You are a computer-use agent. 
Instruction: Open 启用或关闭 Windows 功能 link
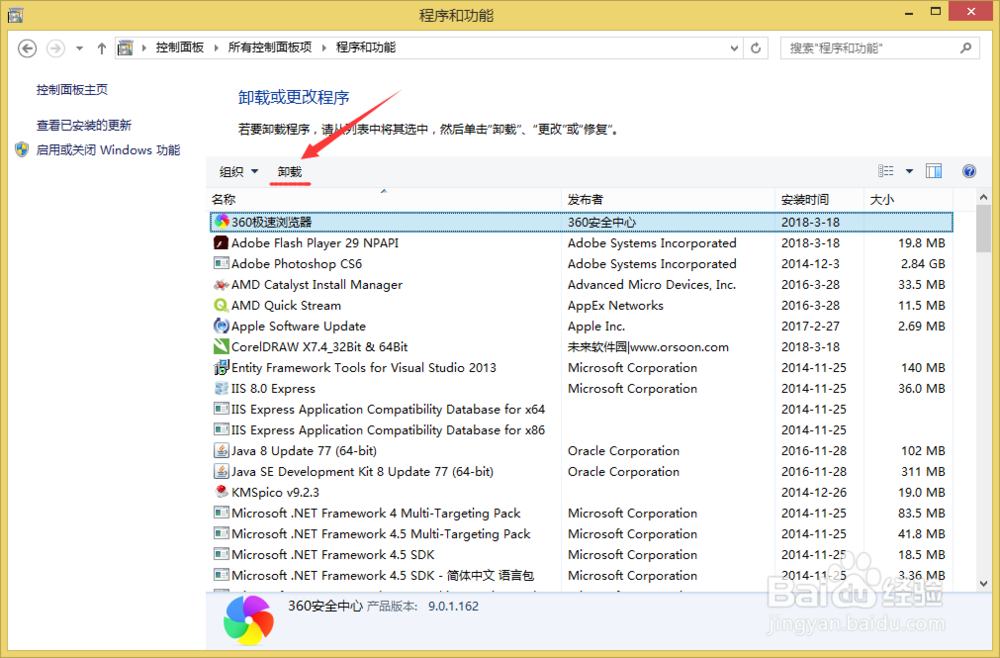[108, 150]
